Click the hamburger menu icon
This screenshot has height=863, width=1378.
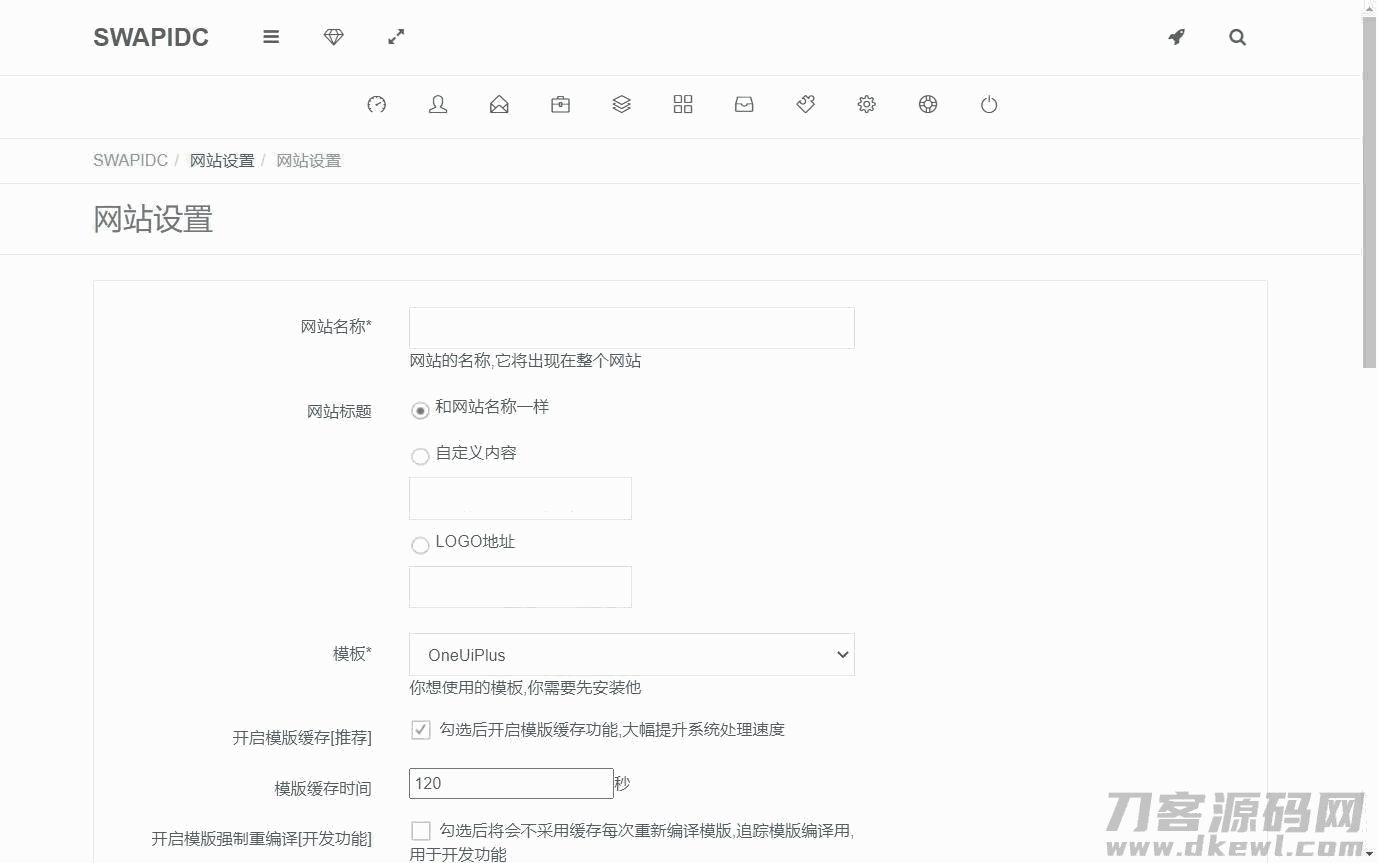[271, 37]
